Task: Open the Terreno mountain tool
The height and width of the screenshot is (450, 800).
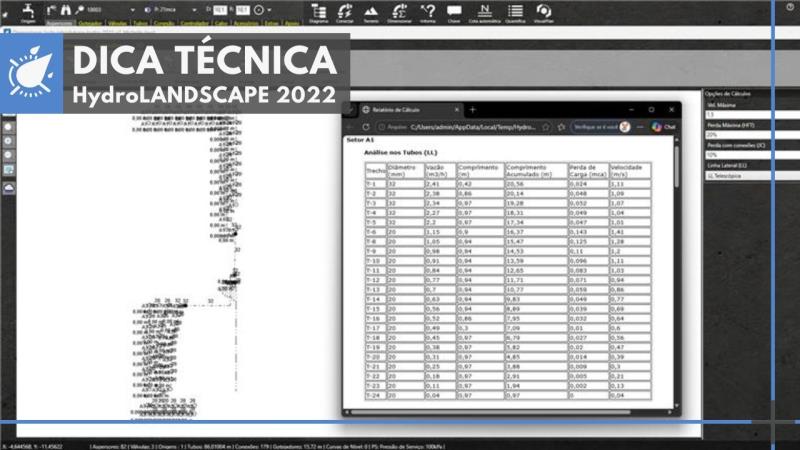Action: point(371,13)
